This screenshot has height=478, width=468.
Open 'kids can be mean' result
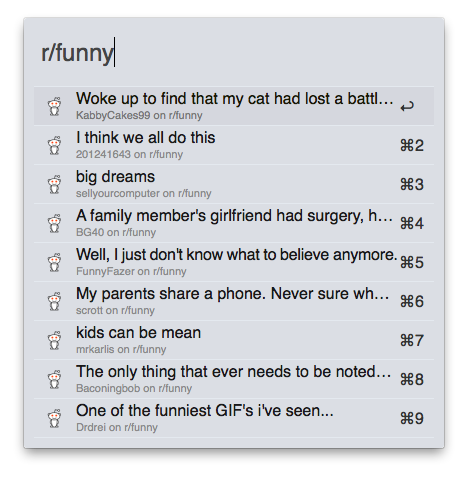coord(234,340)
